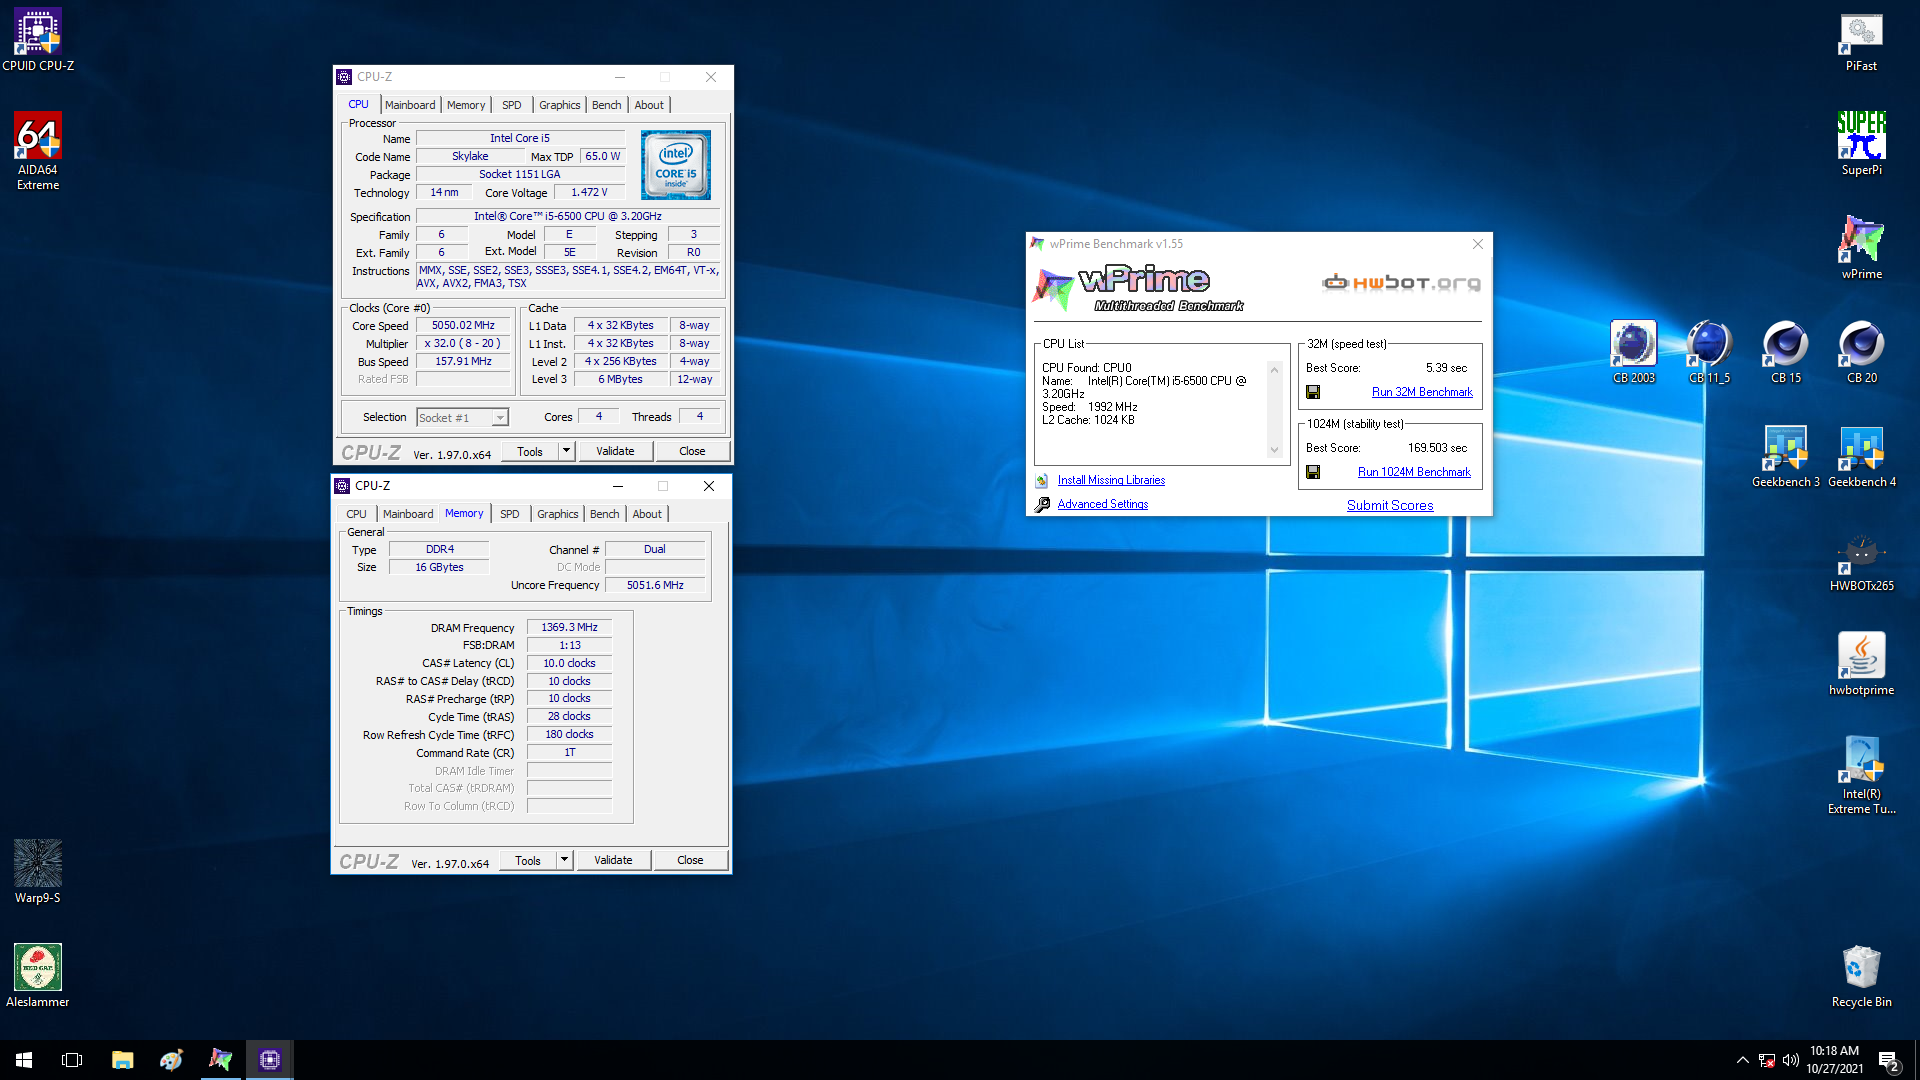Open the Recycle Bin
The height and width of the screenshot is (1080, 1920).
tap(1861, 976)
